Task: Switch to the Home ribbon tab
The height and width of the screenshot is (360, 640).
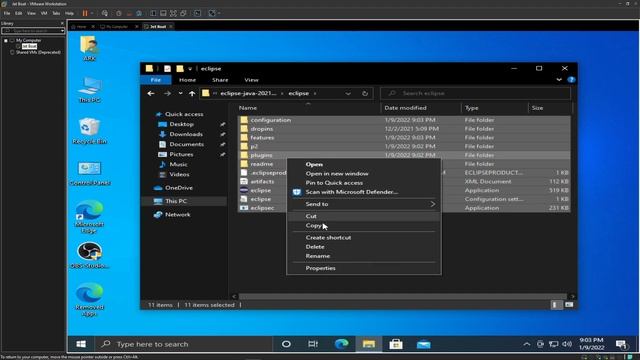Action: point(187,80)
